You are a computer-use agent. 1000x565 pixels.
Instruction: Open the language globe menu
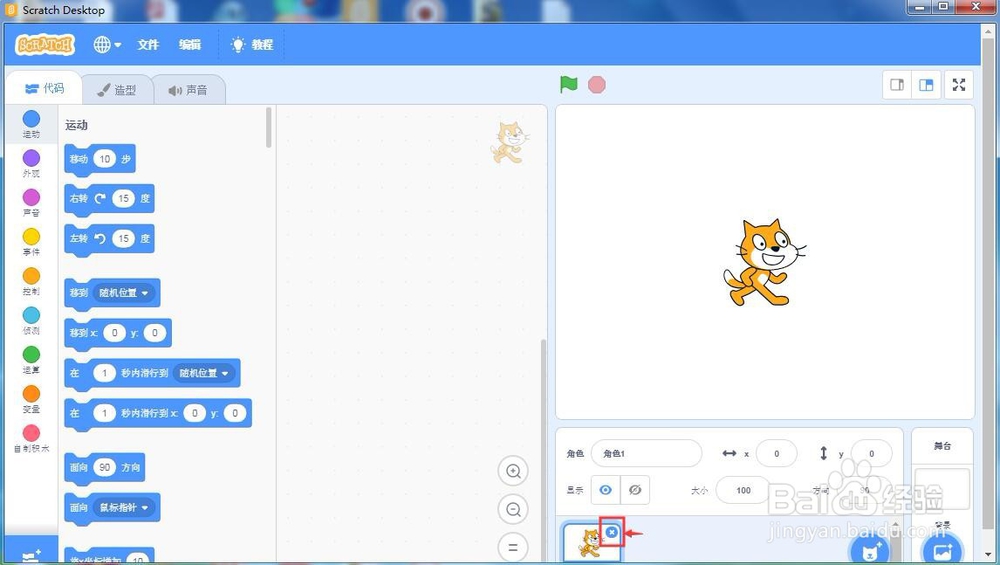point(107,45)
